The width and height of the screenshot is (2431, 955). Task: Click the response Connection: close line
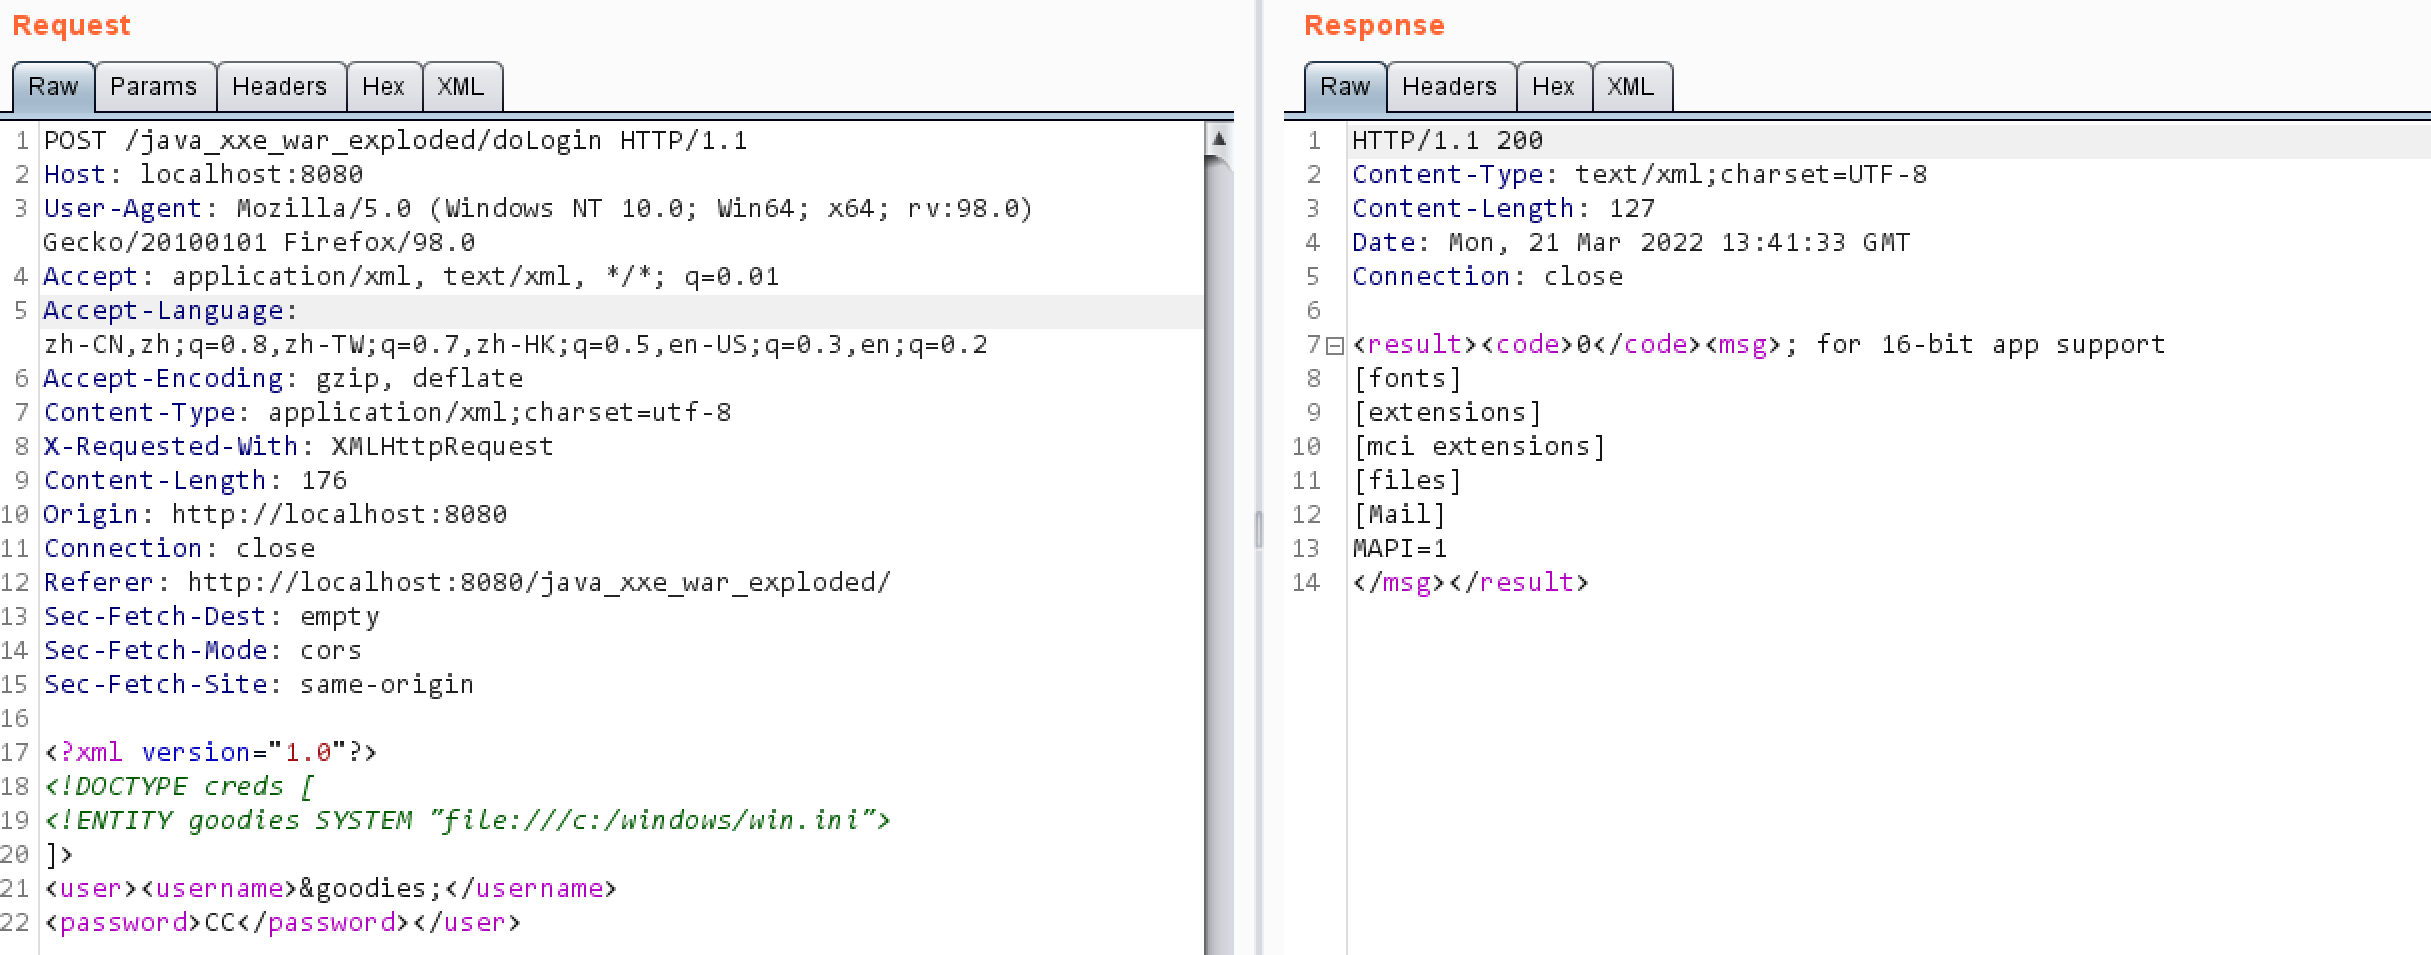pyautogui.click(x=1487, y=276)
